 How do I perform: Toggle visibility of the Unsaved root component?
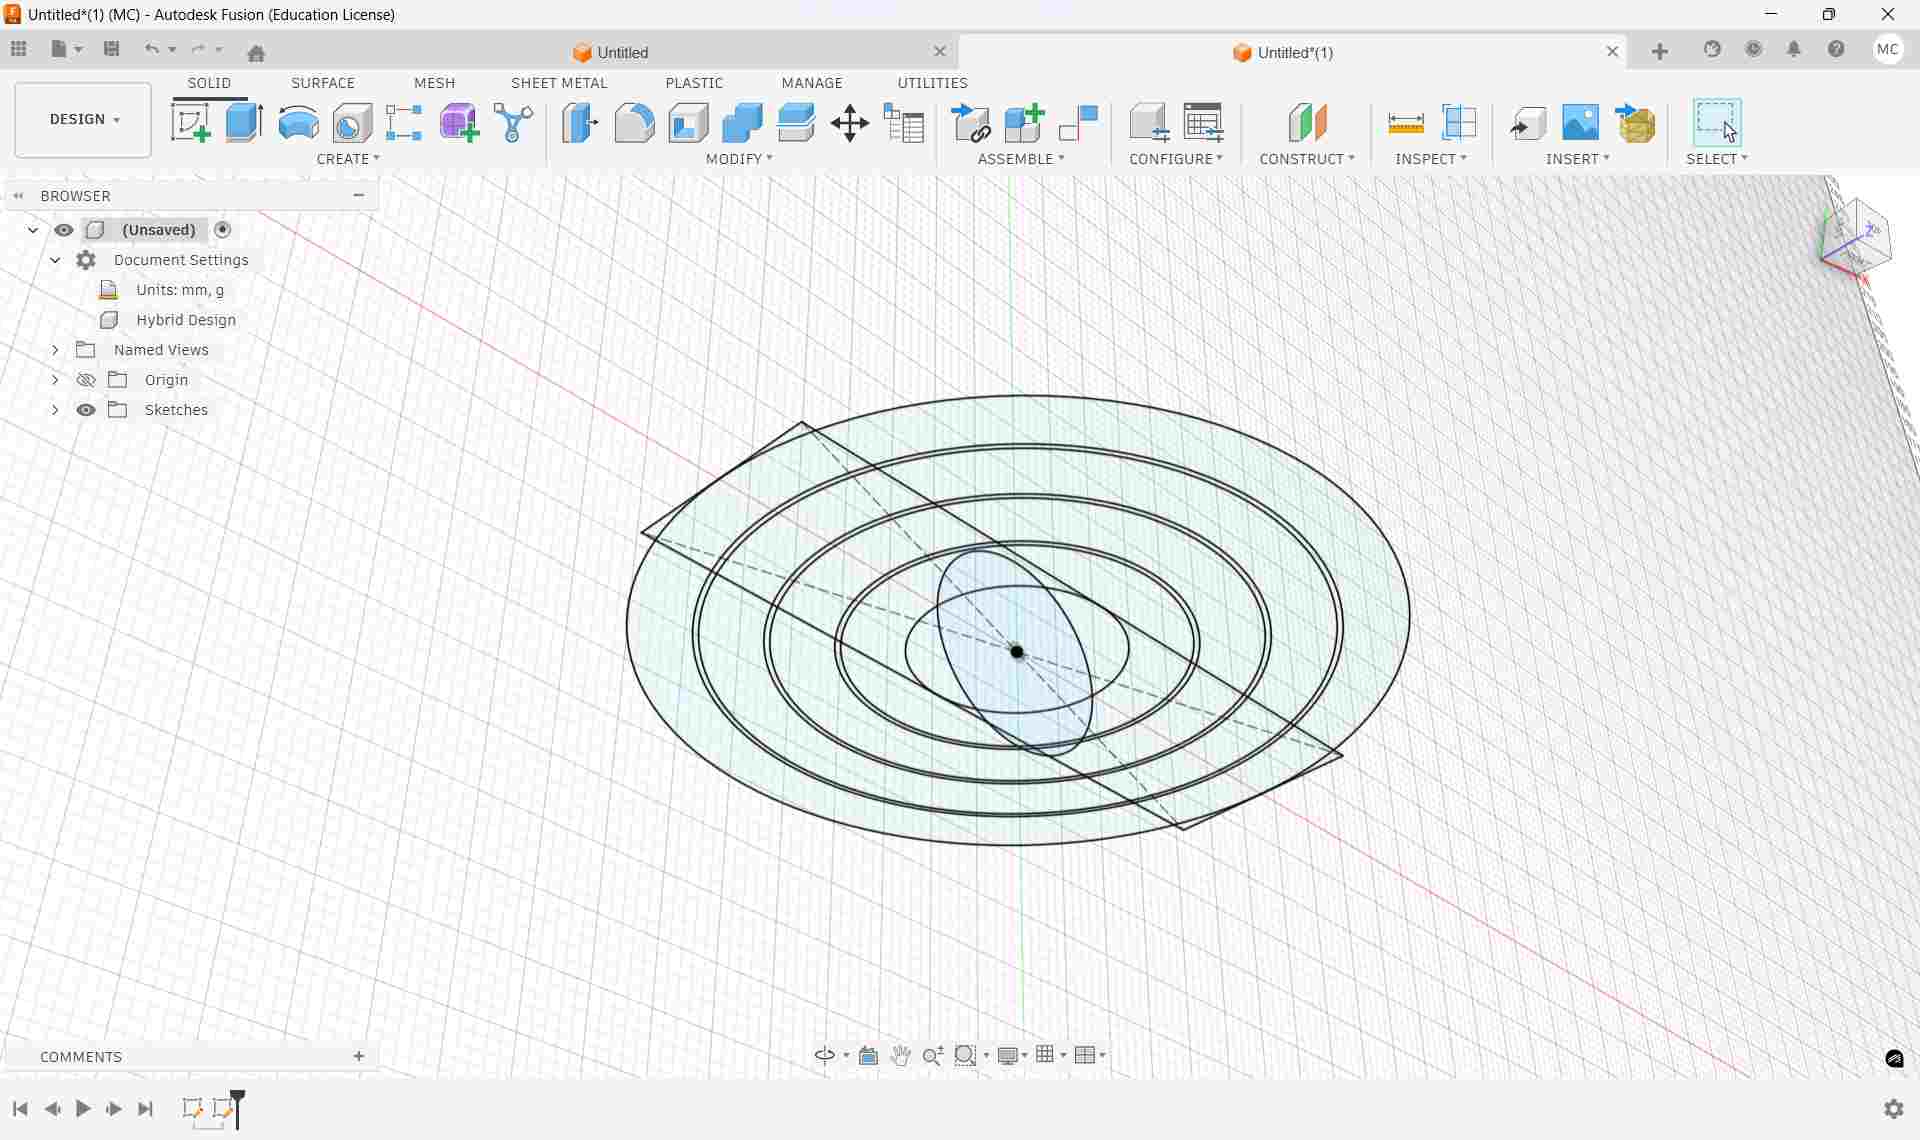tap(64, 230)
